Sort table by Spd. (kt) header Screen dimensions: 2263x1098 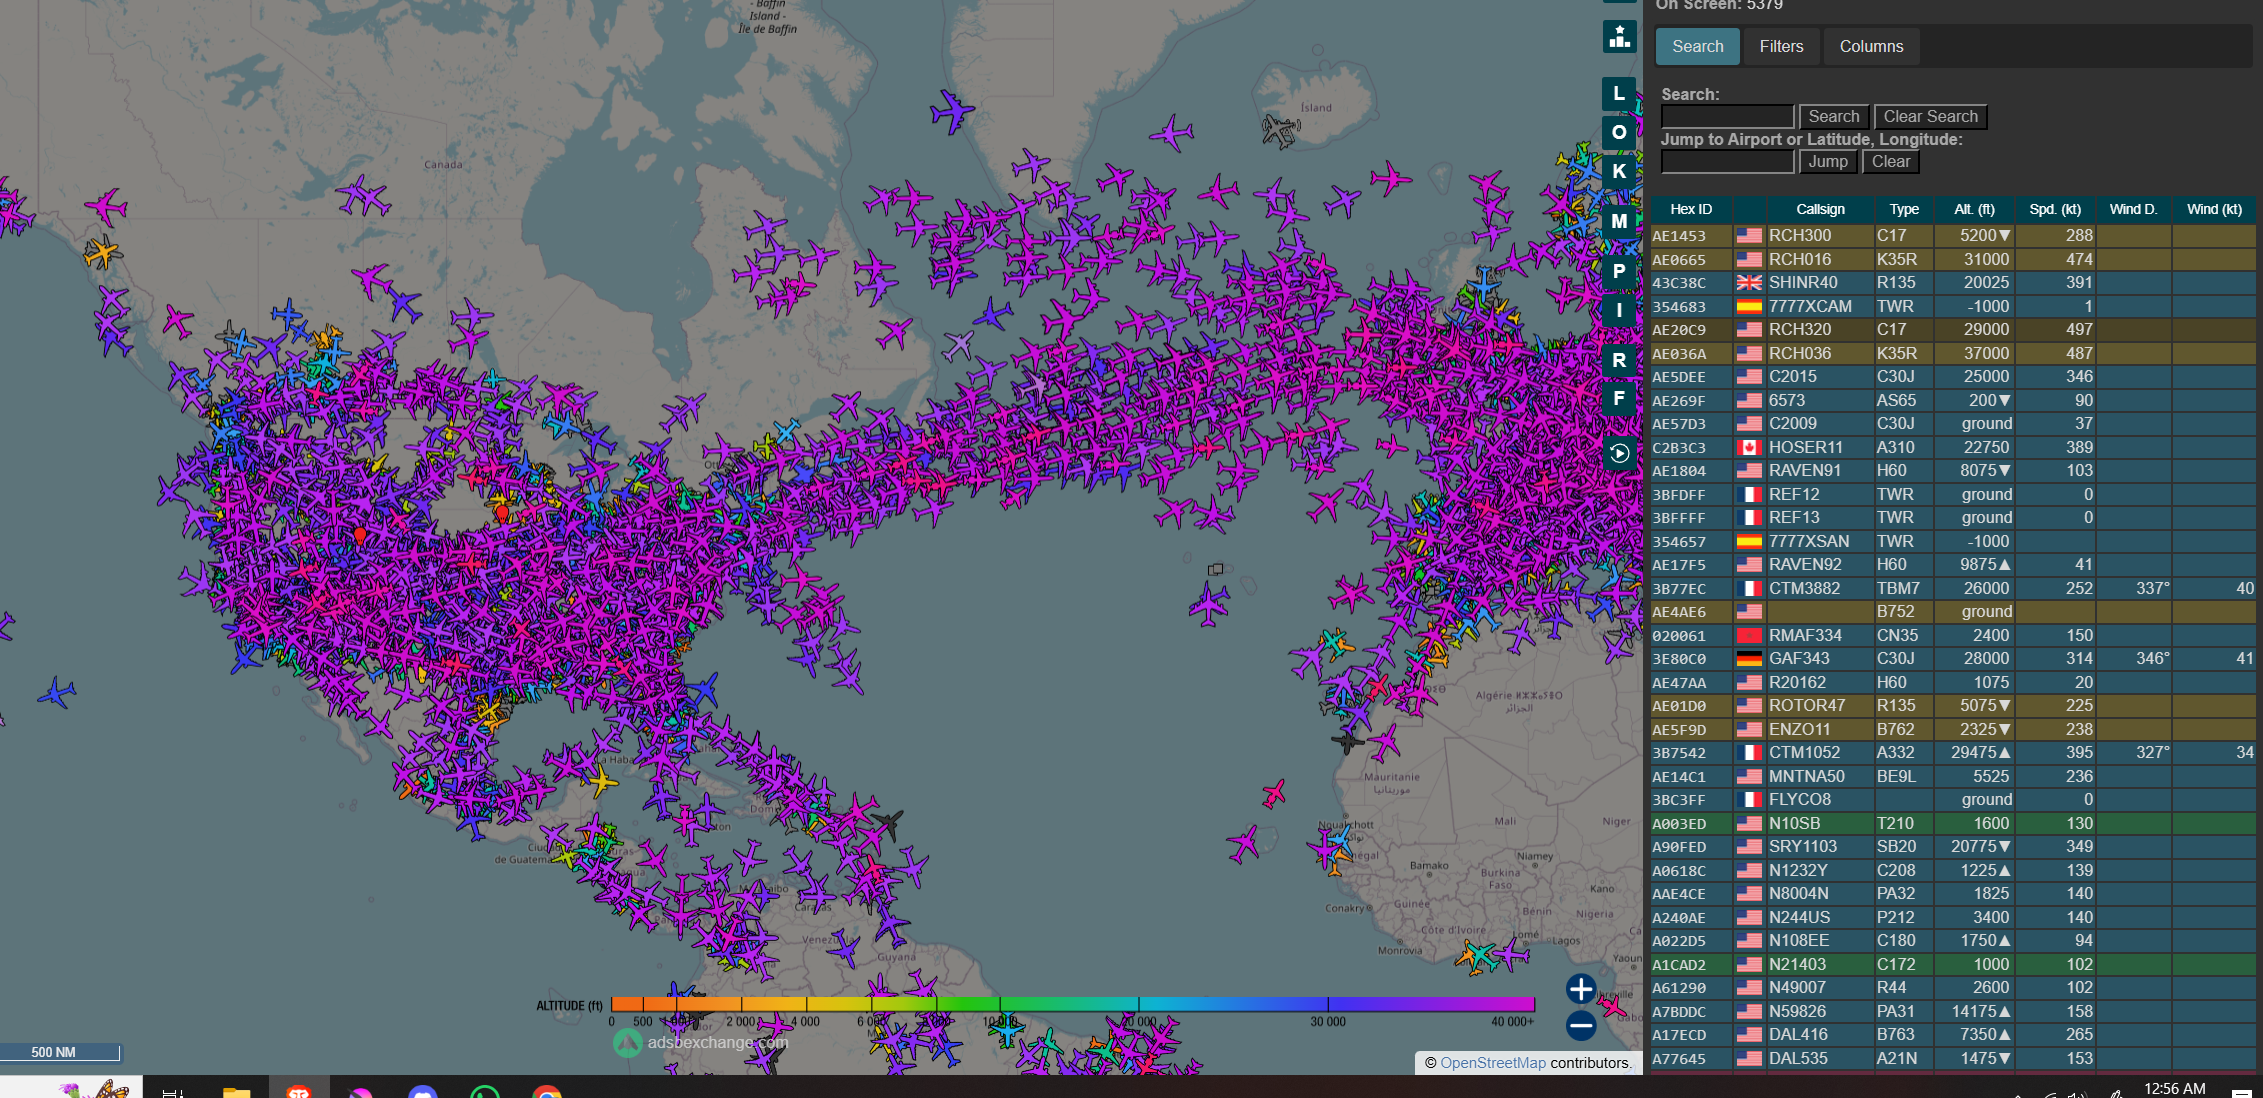click(x=2055, y=209)
